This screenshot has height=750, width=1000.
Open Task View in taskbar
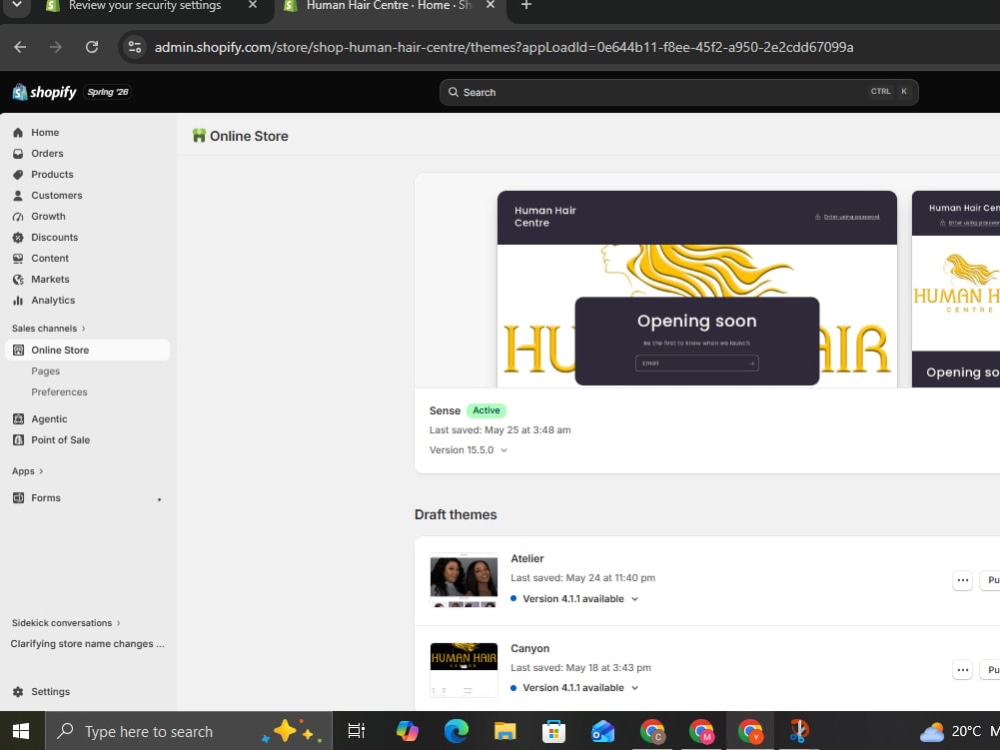tap(357, 731)
